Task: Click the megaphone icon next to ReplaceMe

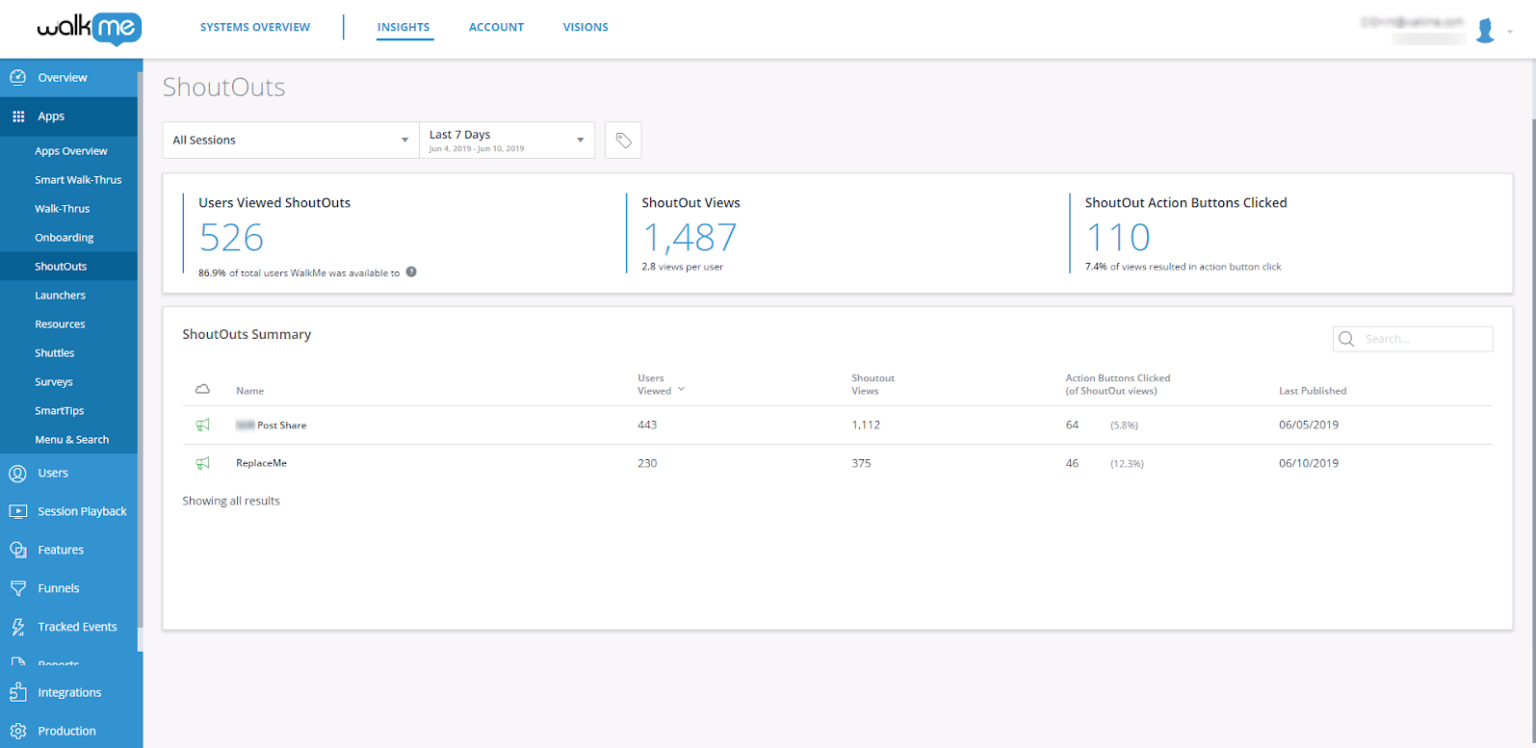Action: pos(203,463)
